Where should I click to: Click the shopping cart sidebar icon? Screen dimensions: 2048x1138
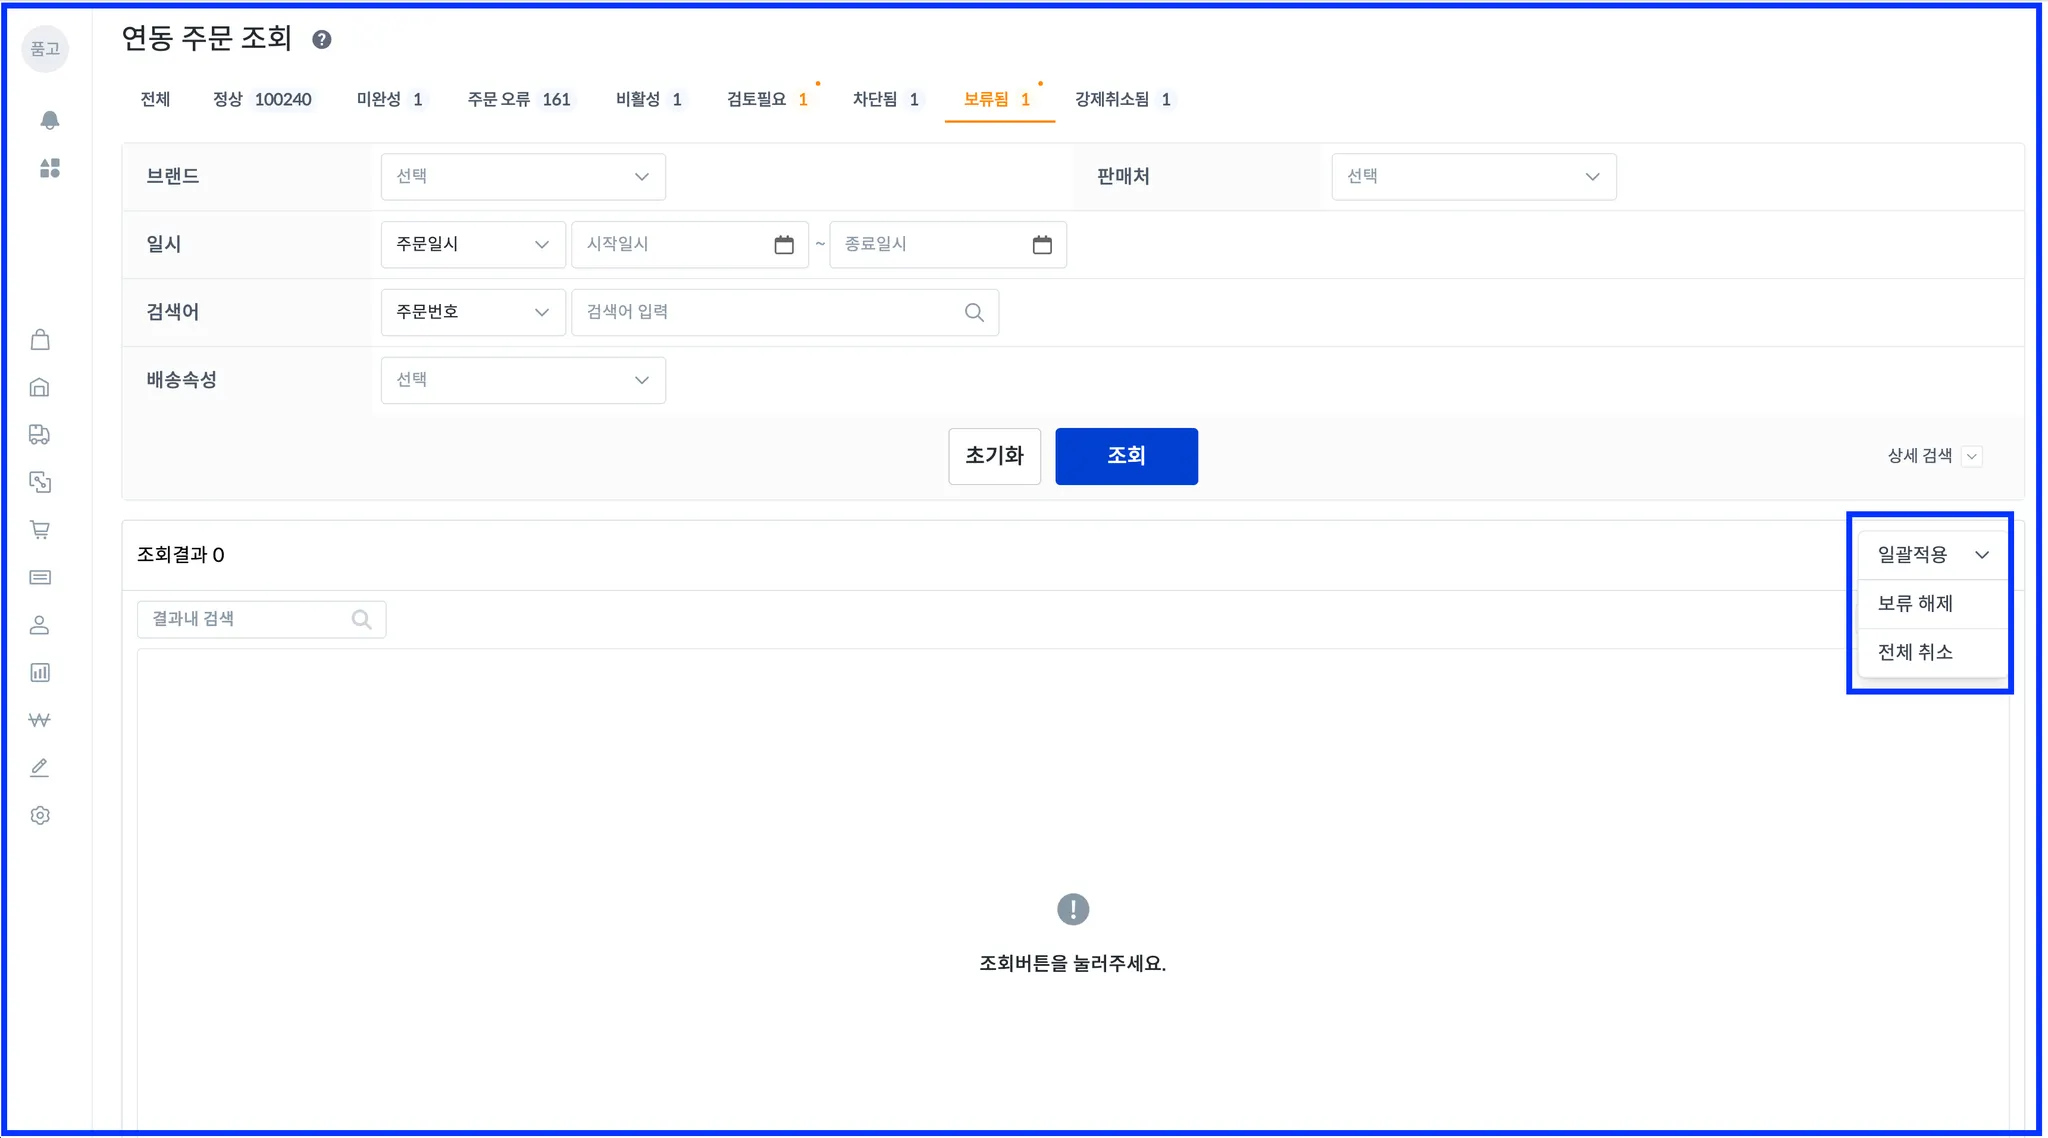(x=40, y=530)
